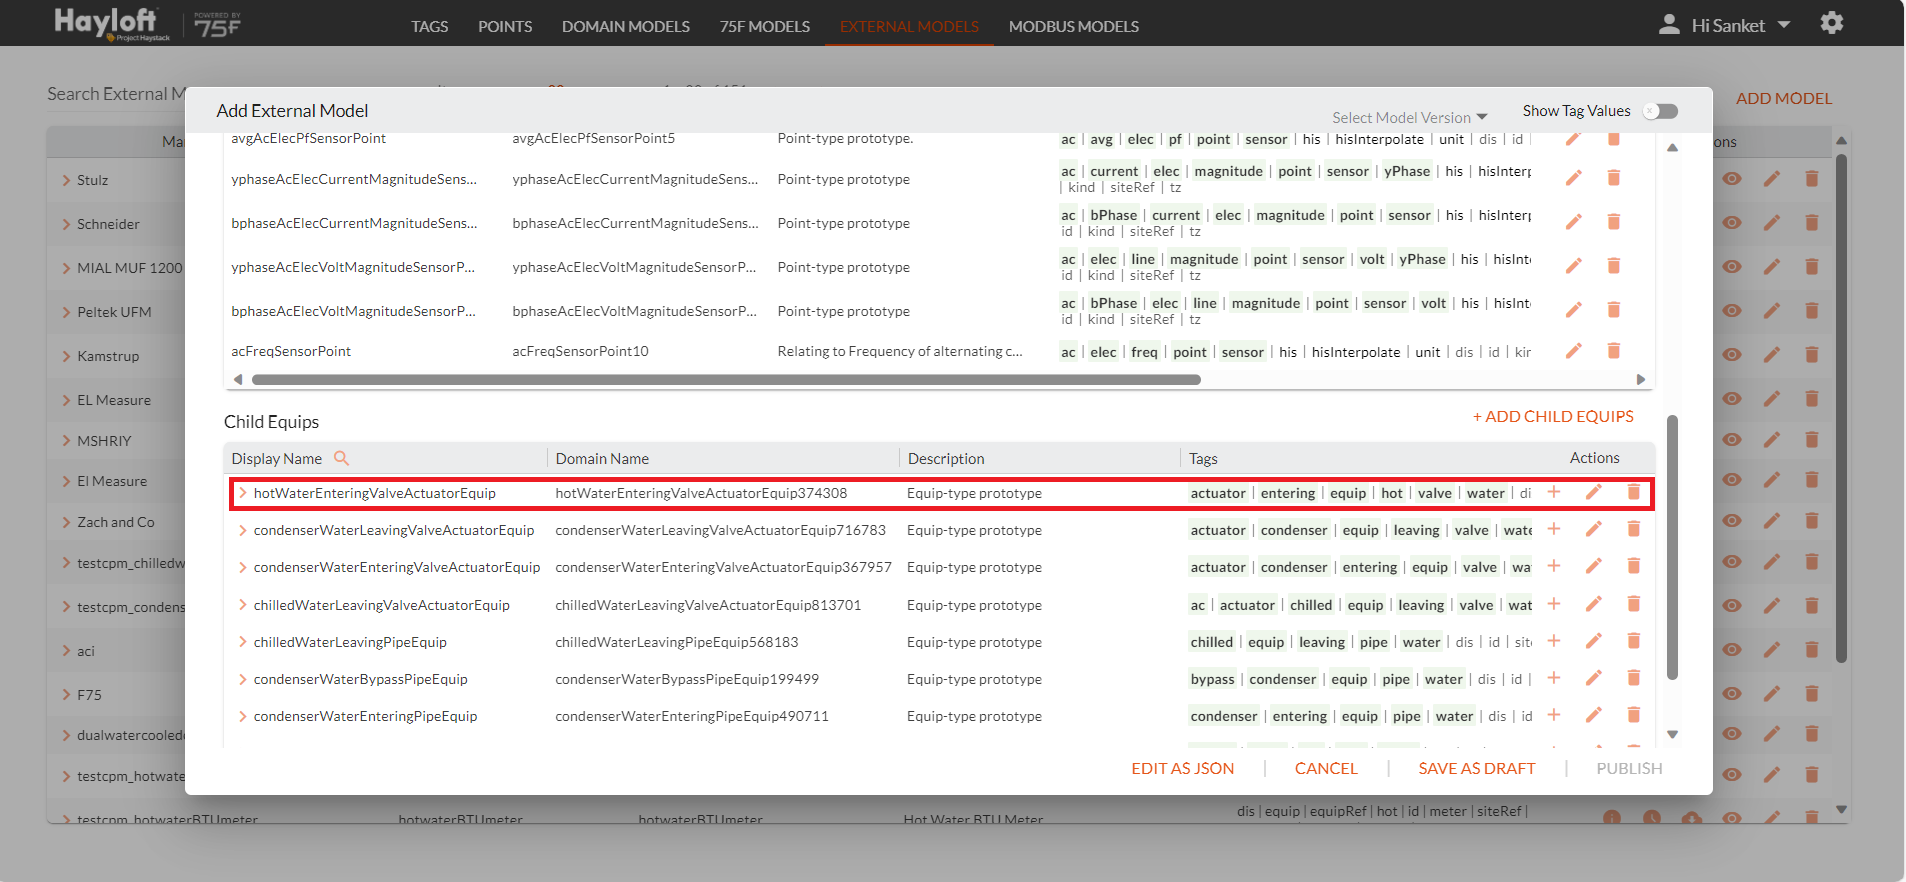Click plus icon for condenserWaterEnteringValveActuatorEquip

(x=1554, y=566)
